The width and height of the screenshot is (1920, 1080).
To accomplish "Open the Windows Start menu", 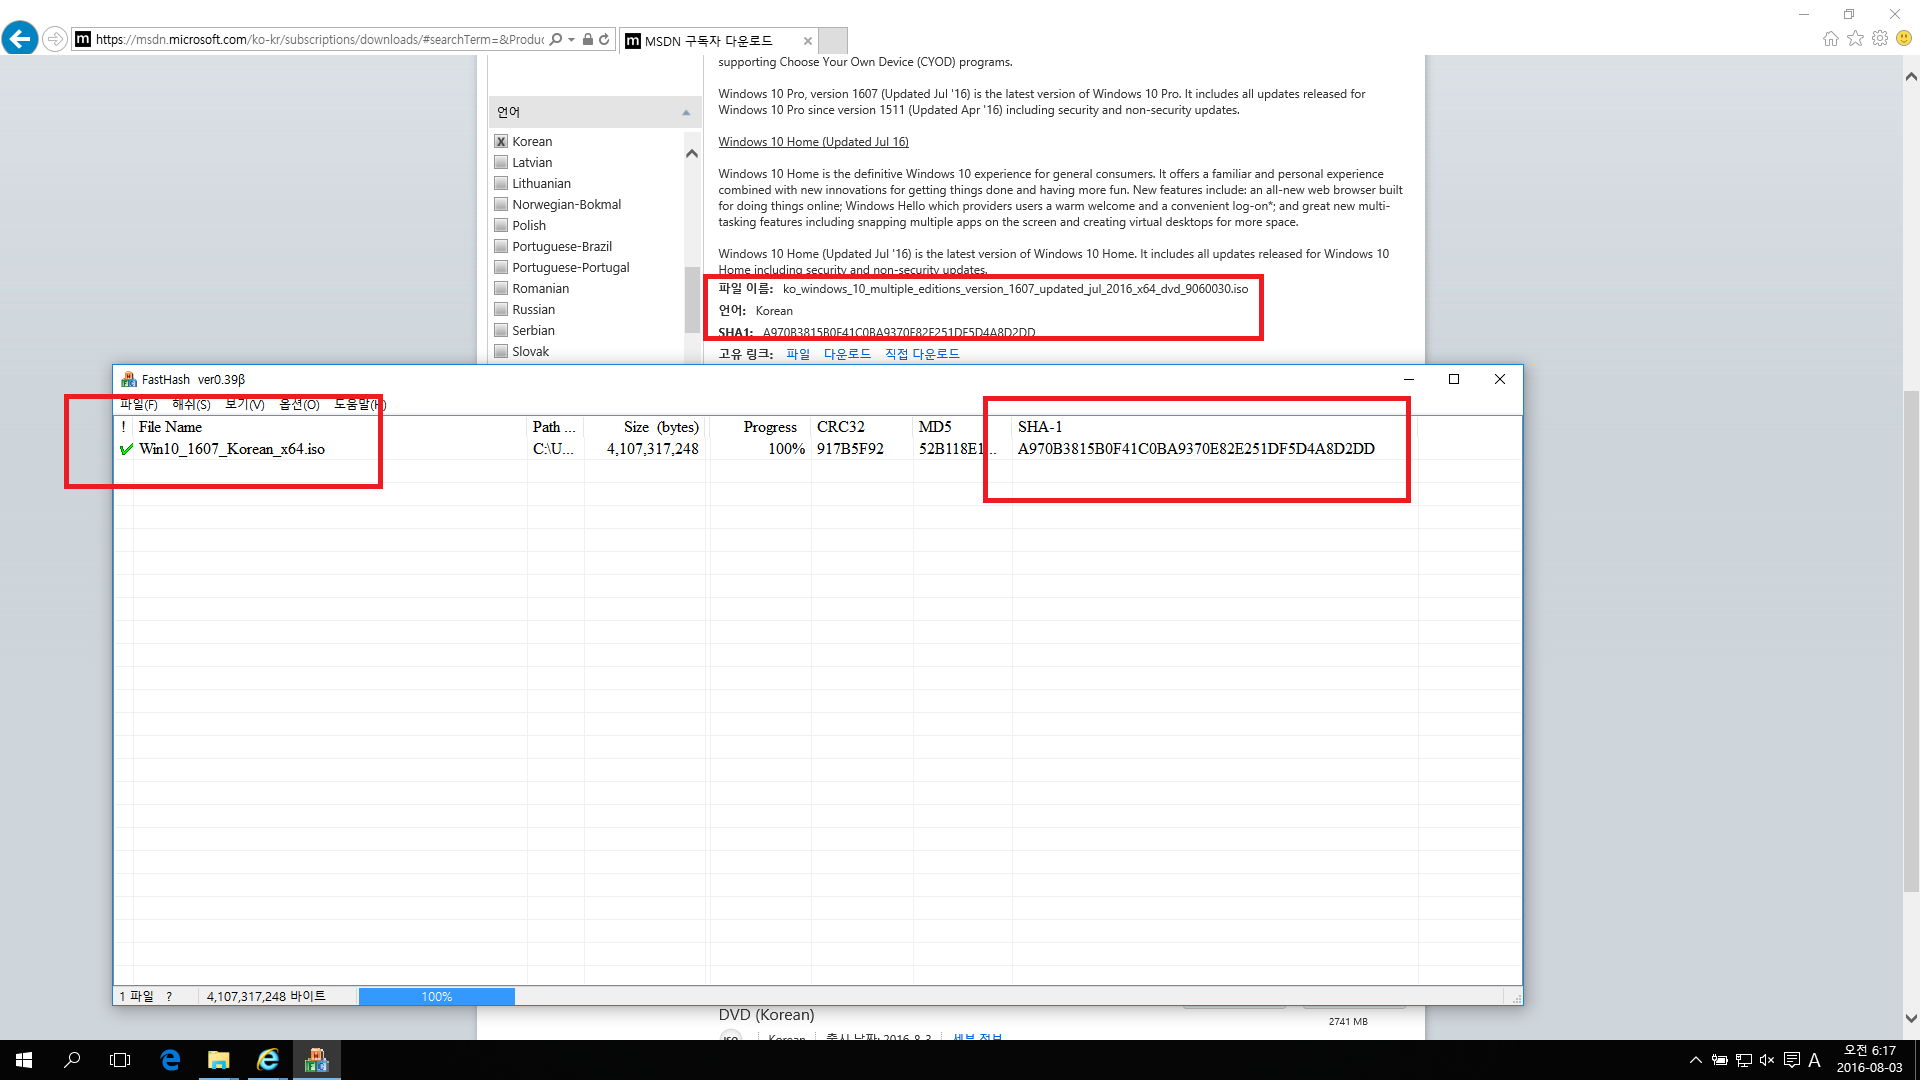I will tap(24, 1060).
